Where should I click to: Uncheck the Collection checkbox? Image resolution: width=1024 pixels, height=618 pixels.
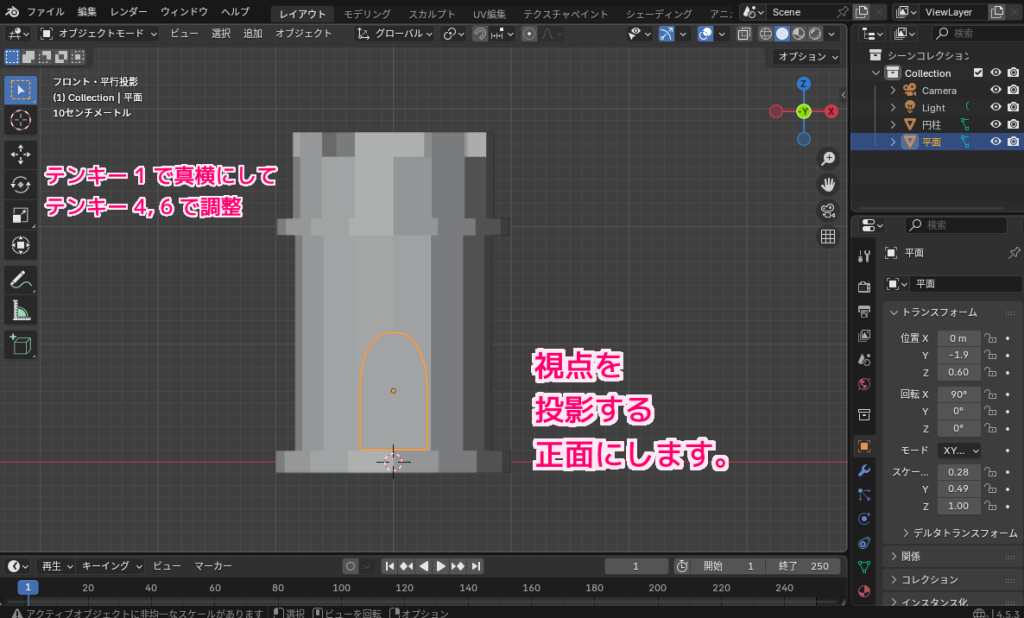(x=977, y=72)
